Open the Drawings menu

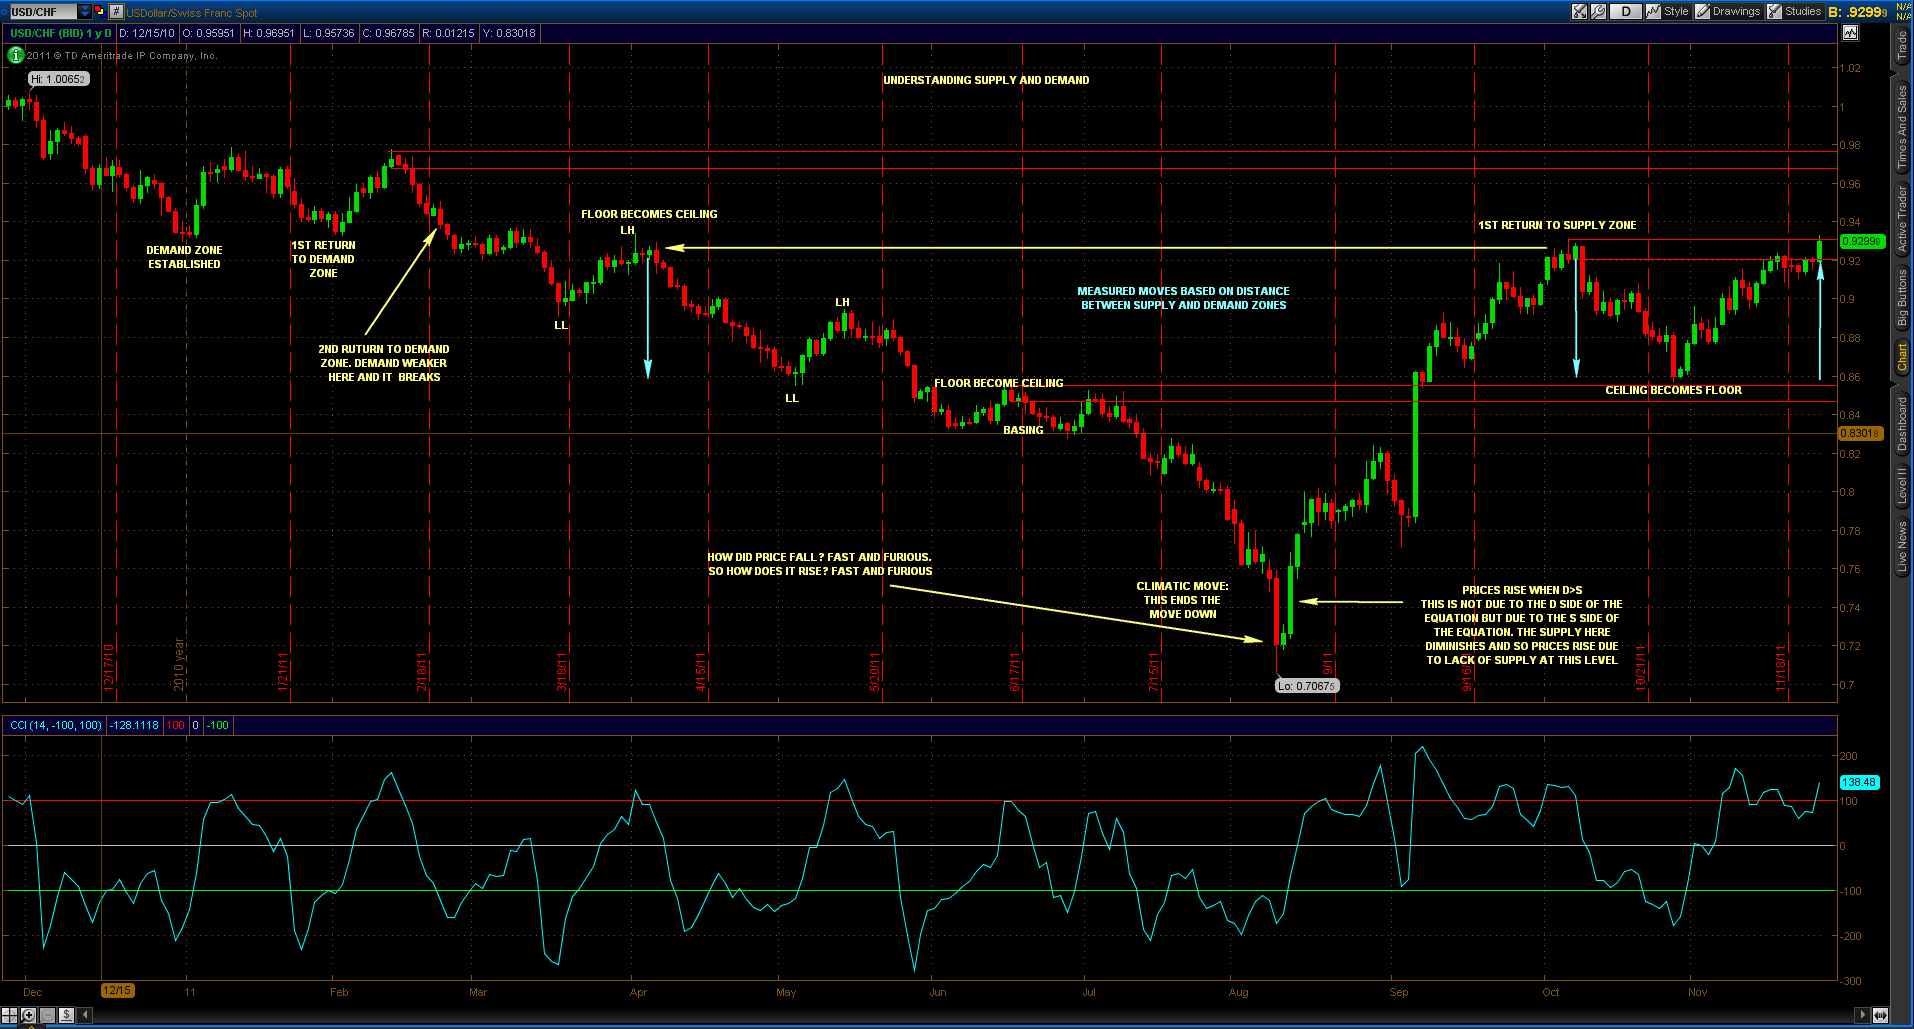1728,12
